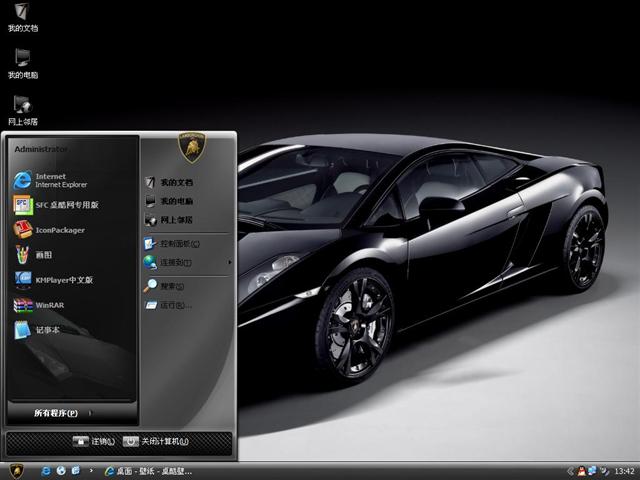Click the Lamborghini Start button on taskbar
Image resolution: width=640 pixels, height=480 pixels.
[17, 470]
